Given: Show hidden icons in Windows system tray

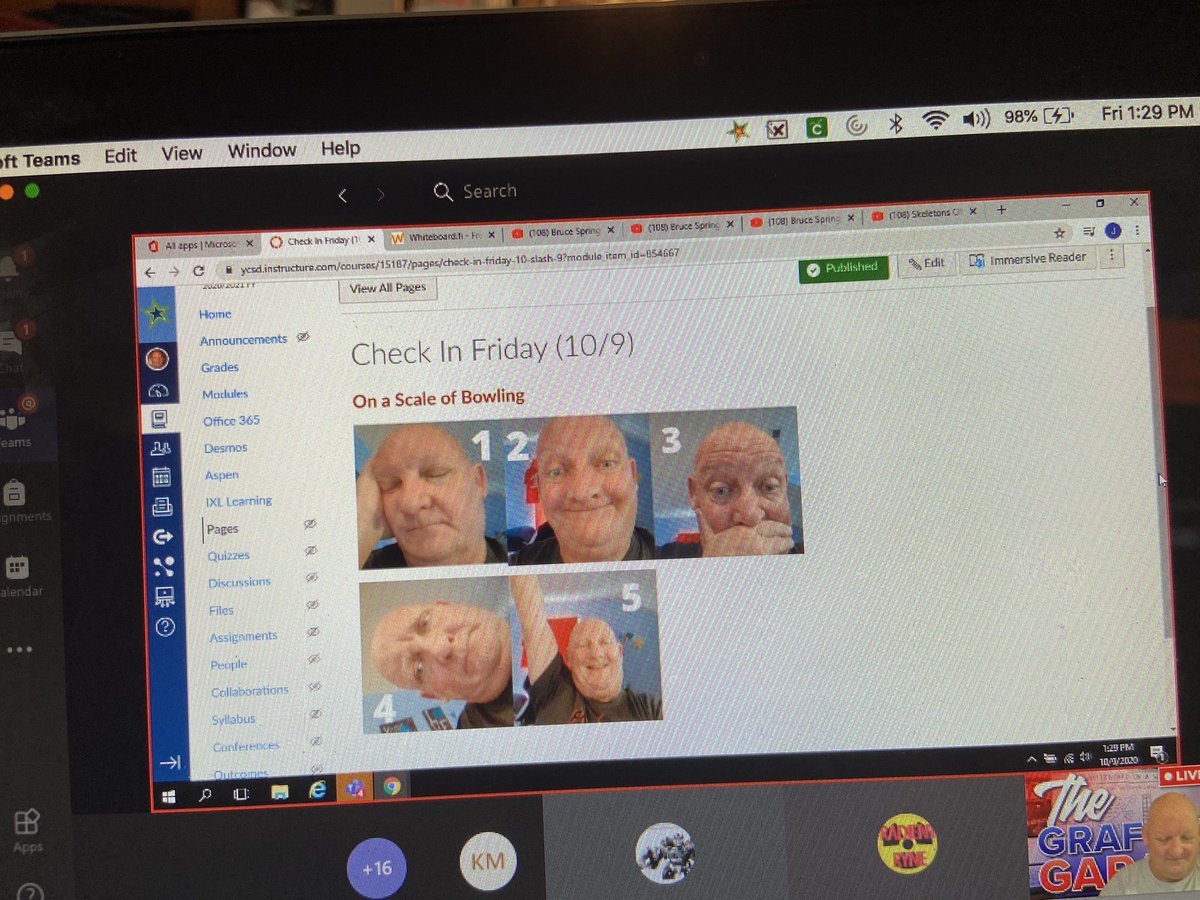Looking at the screenshot, I should 1030,759.
